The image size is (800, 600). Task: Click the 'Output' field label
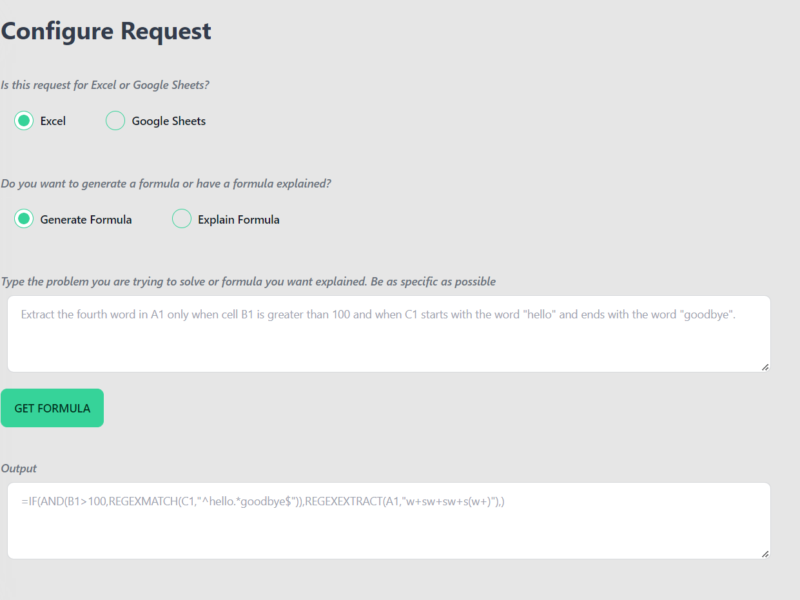click(19, 468)
